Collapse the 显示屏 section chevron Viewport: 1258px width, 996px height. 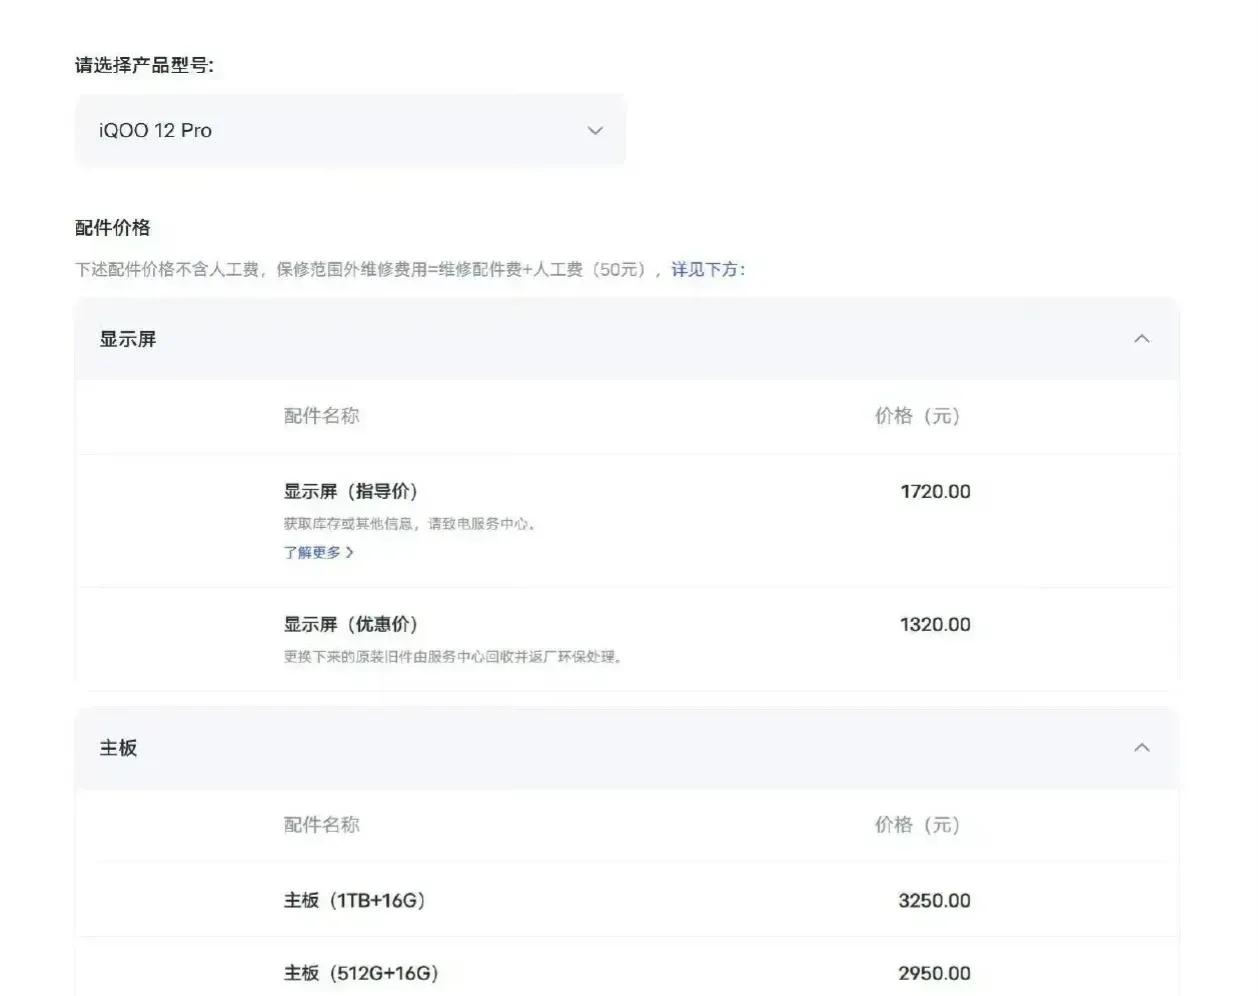click(x=1142, y=339)
